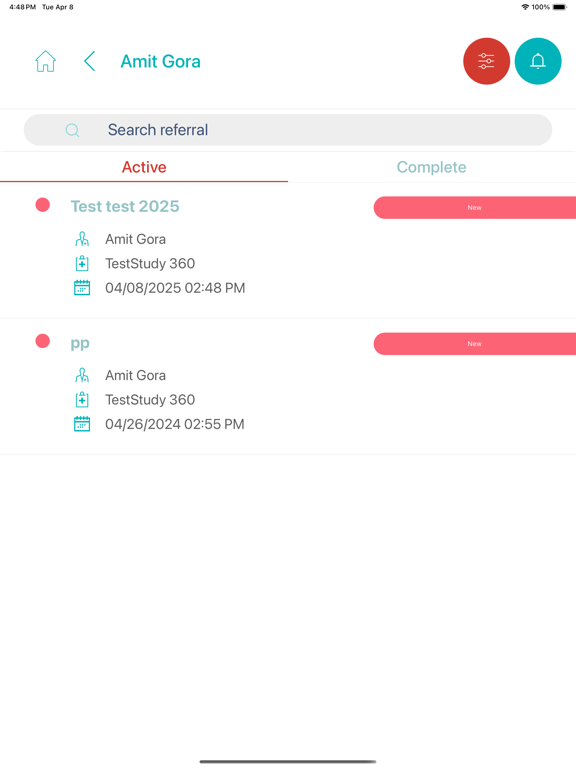Click the home indicator bar
Viewport: 576px width, 768px height.
click(288, 762)
